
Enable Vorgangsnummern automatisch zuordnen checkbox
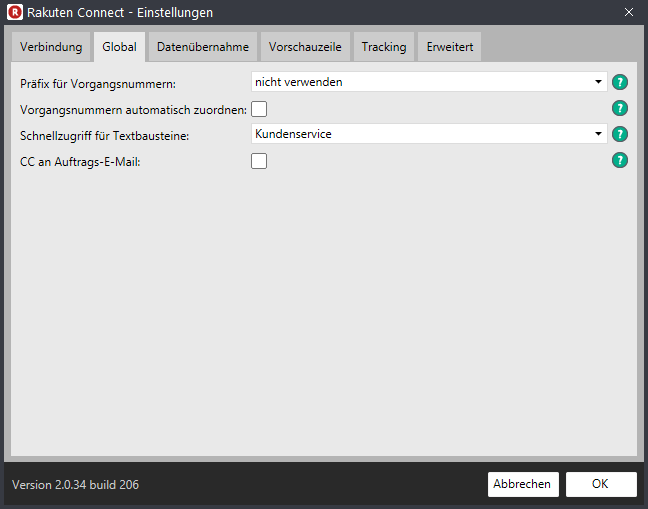[x=259, y=109]
